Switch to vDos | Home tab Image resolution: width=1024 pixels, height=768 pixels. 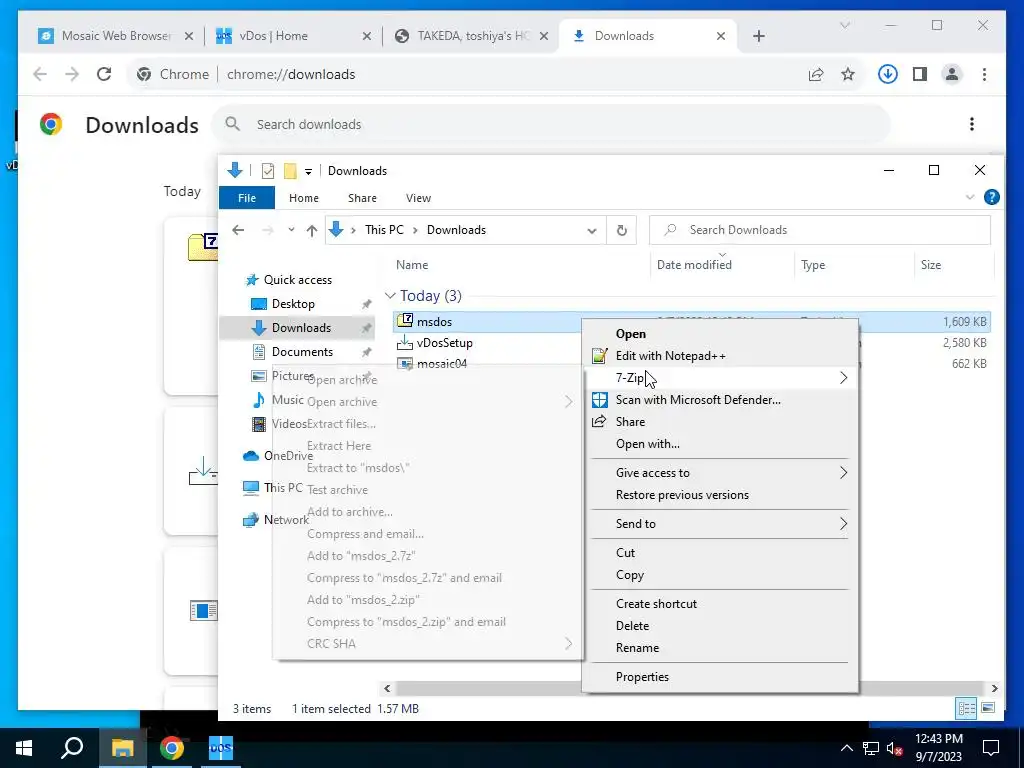(293, 36)
